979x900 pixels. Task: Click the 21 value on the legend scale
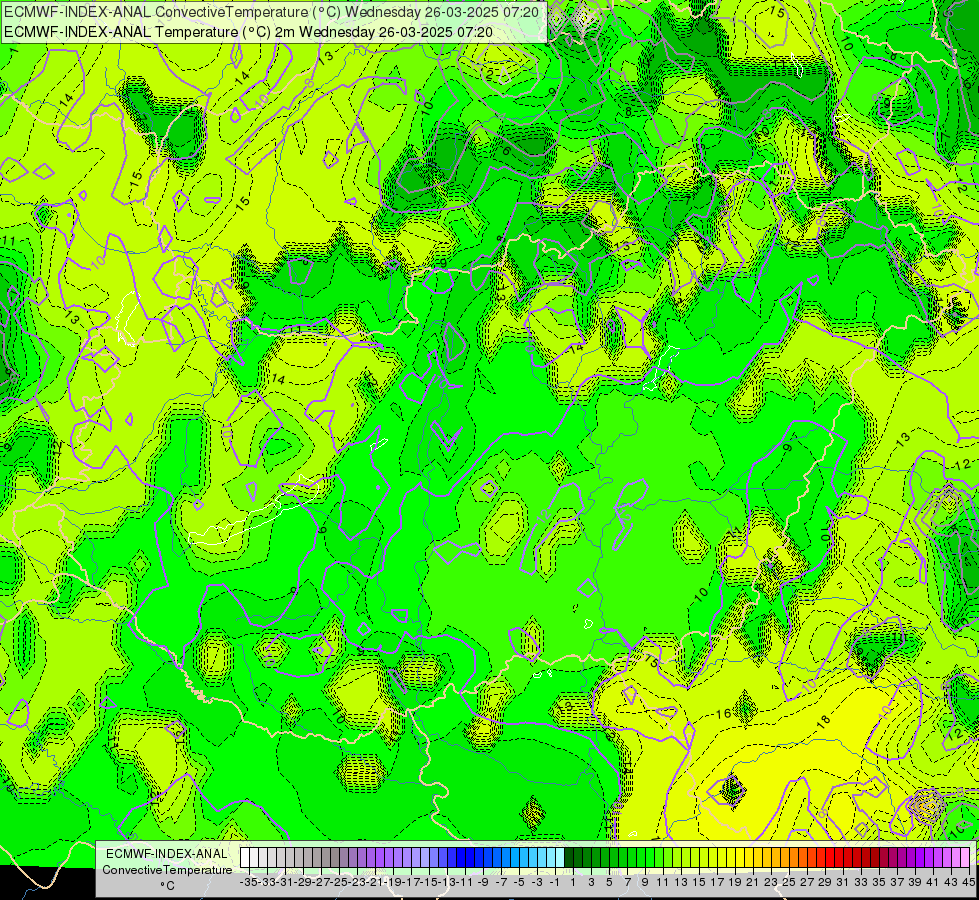pyautogui.click(x=753, y=883)
